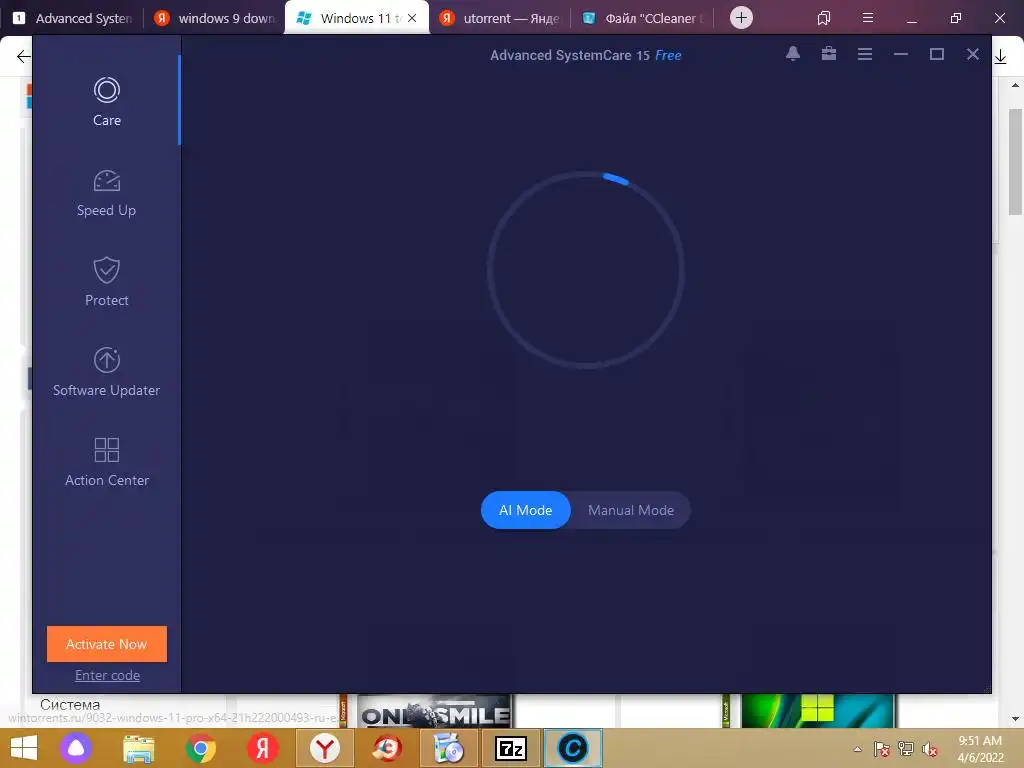
Task: Open a new browser tab
Action: click(x=741, y=18)
